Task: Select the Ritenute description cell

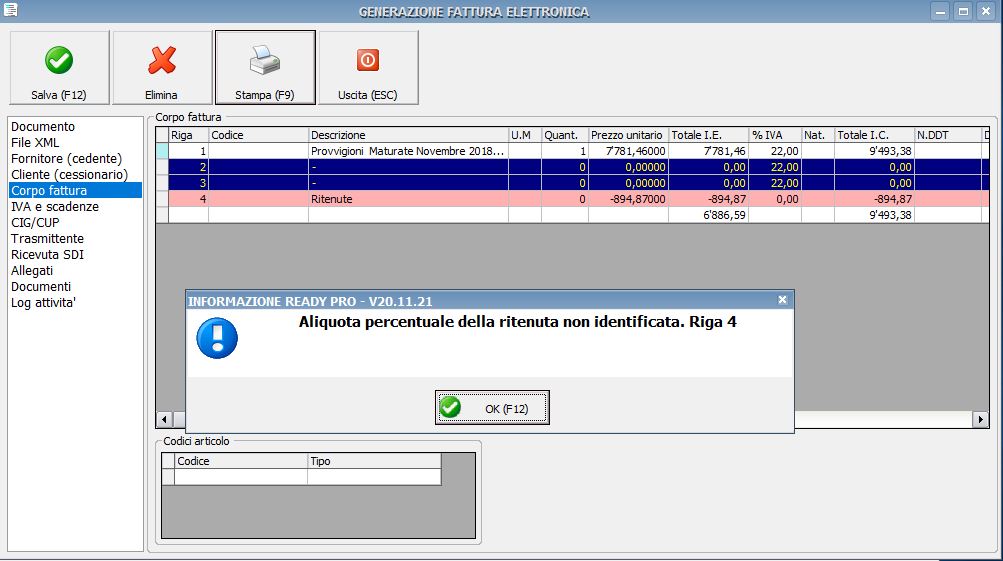Action: (408, 199)
